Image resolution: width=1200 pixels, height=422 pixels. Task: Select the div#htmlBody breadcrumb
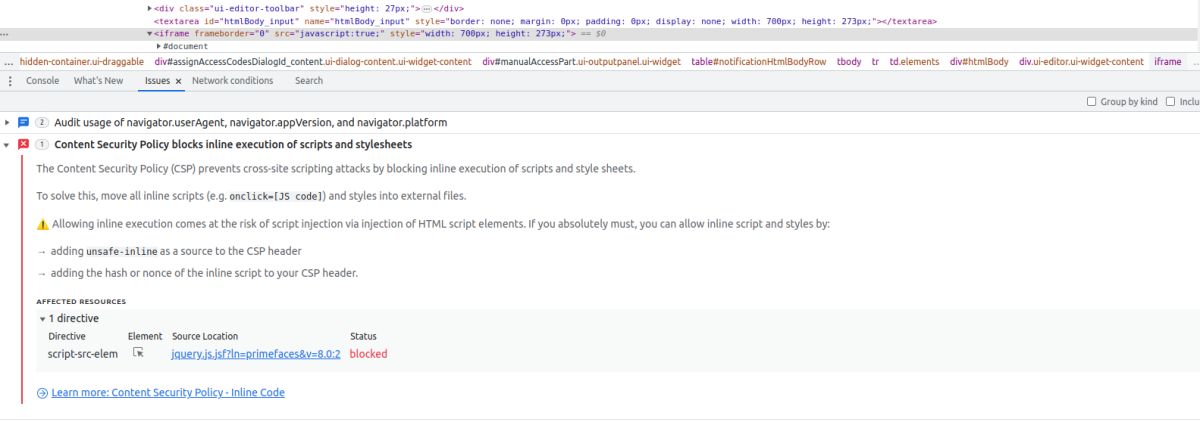pyautogui.click(x=979, y=62)
